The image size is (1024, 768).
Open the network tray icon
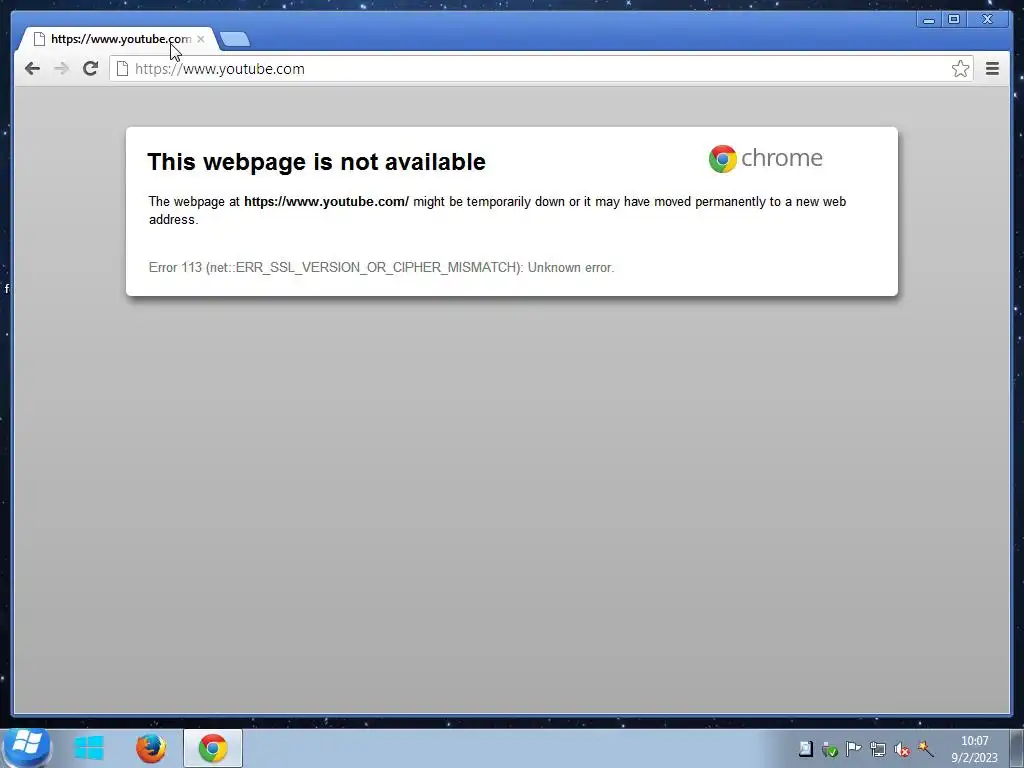878,749
